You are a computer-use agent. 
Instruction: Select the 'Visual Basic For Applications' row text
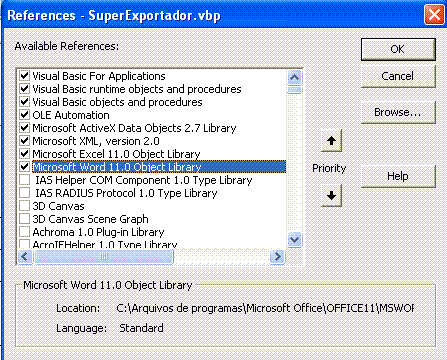[x=99, y=76]
